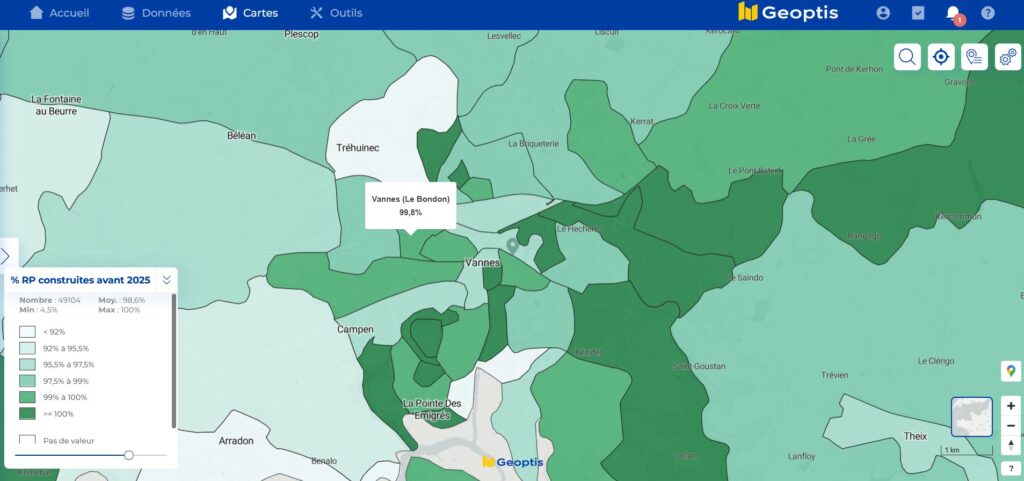Click the basemap overview thumbnail

click(972, 416)
